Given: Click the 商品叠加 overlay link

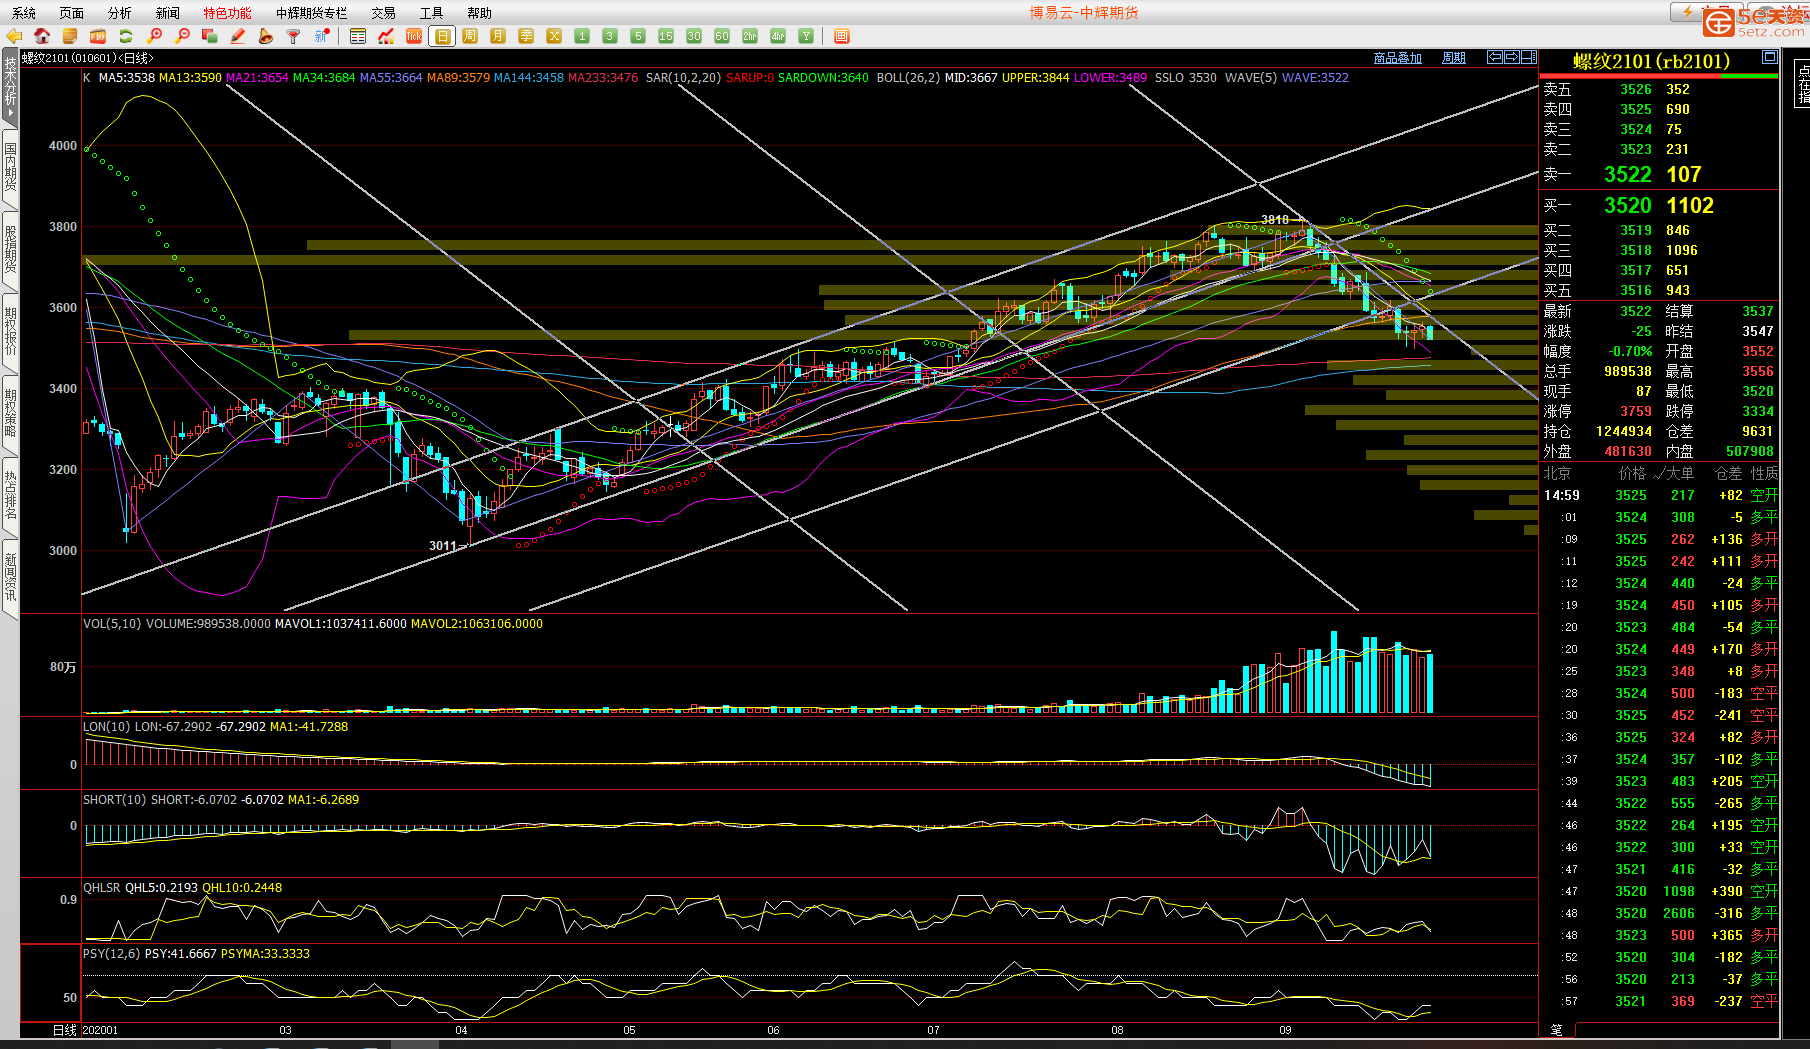Looking at the screenshot, I should pos(1397,58).
